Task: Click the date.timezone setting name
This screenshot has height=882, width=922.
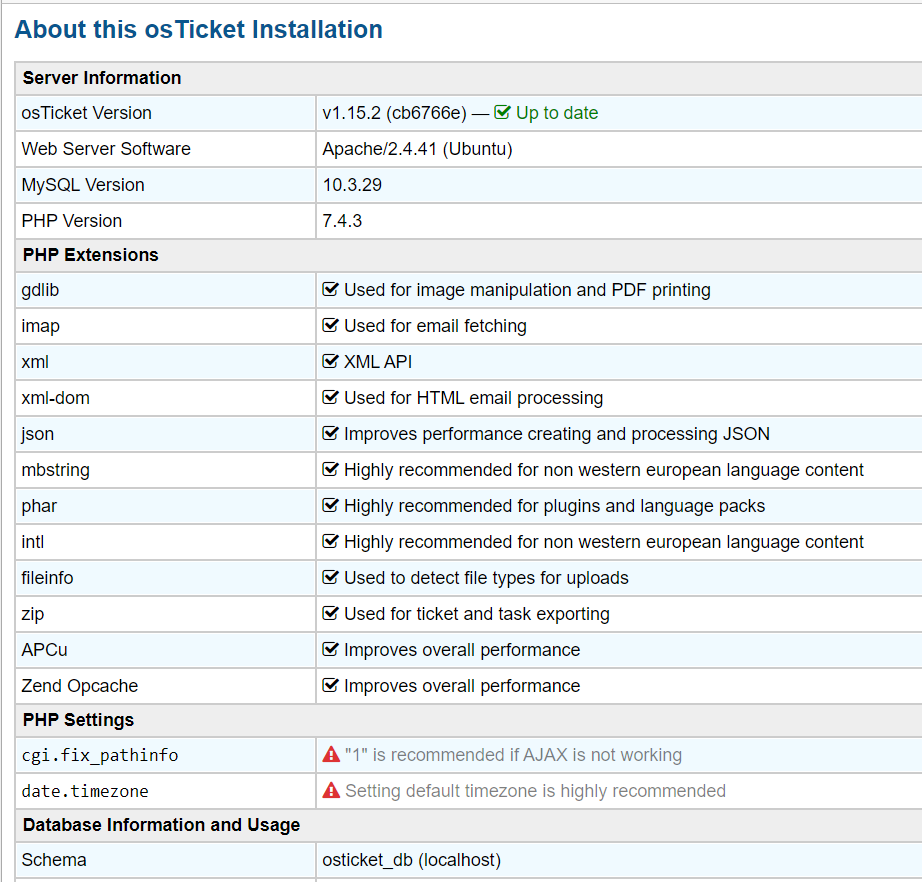Action: point(85,791)
